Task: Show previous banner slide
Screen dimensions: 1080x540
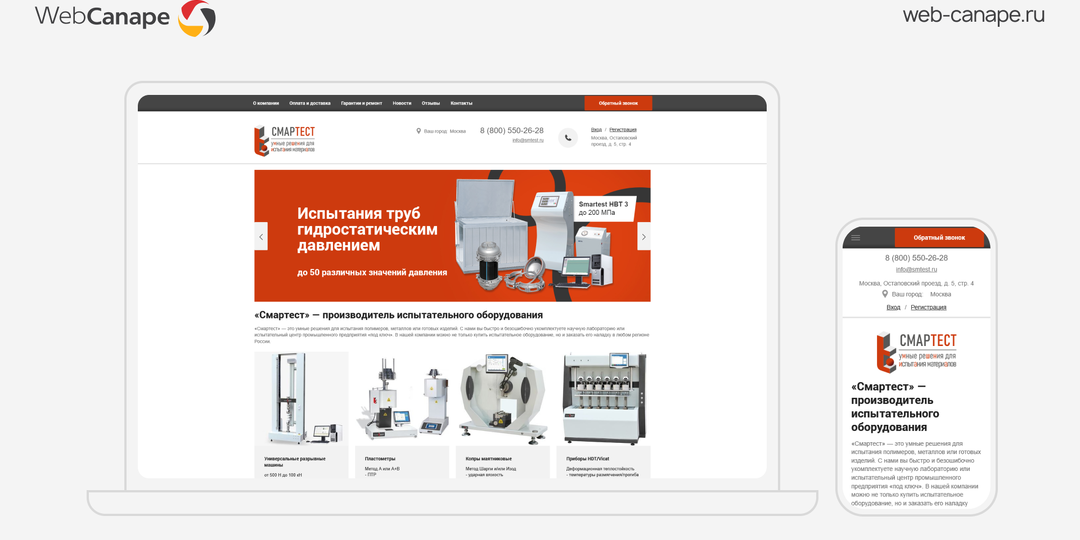Action: [261, 236]
